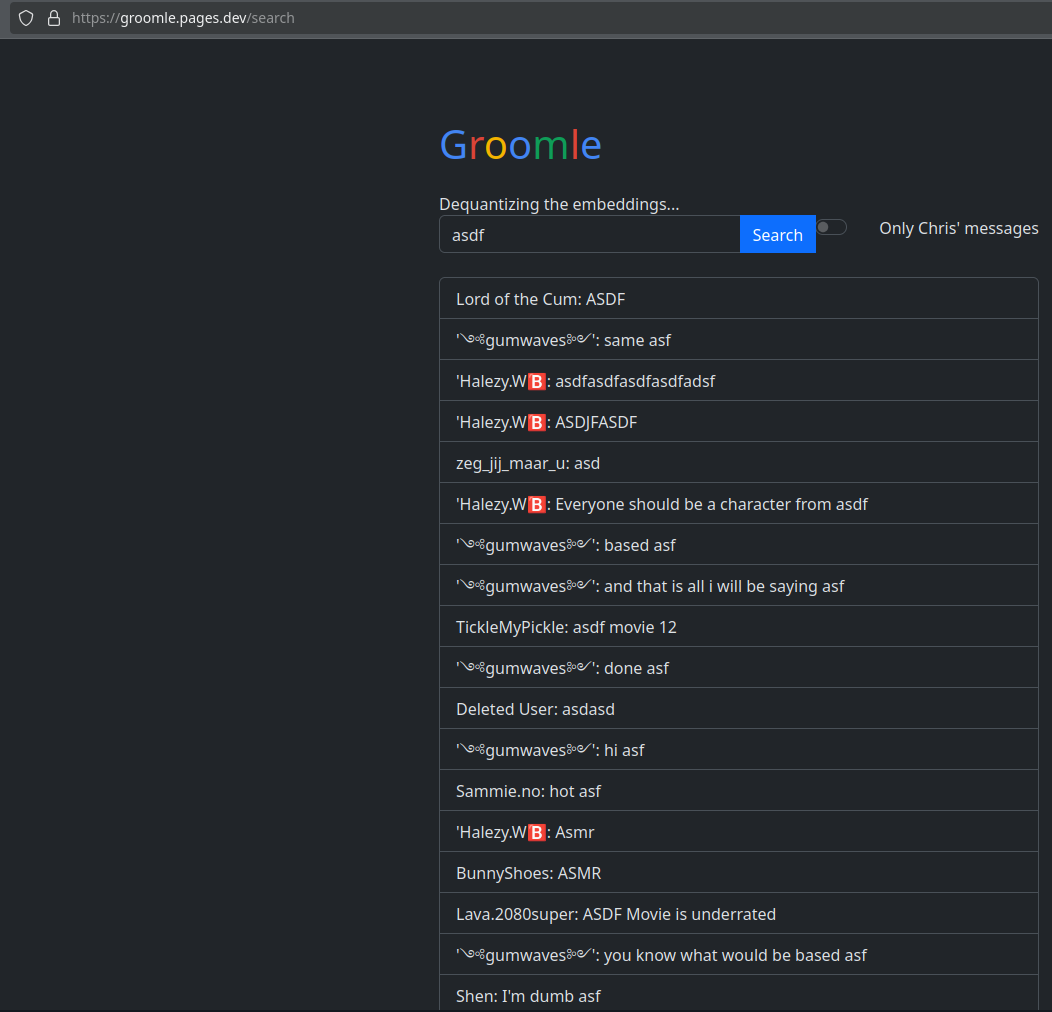Select the BunnyShoes ASMR result
Image resolution: width=1052 pixels, height=1012 pixels.
(739, 872)
